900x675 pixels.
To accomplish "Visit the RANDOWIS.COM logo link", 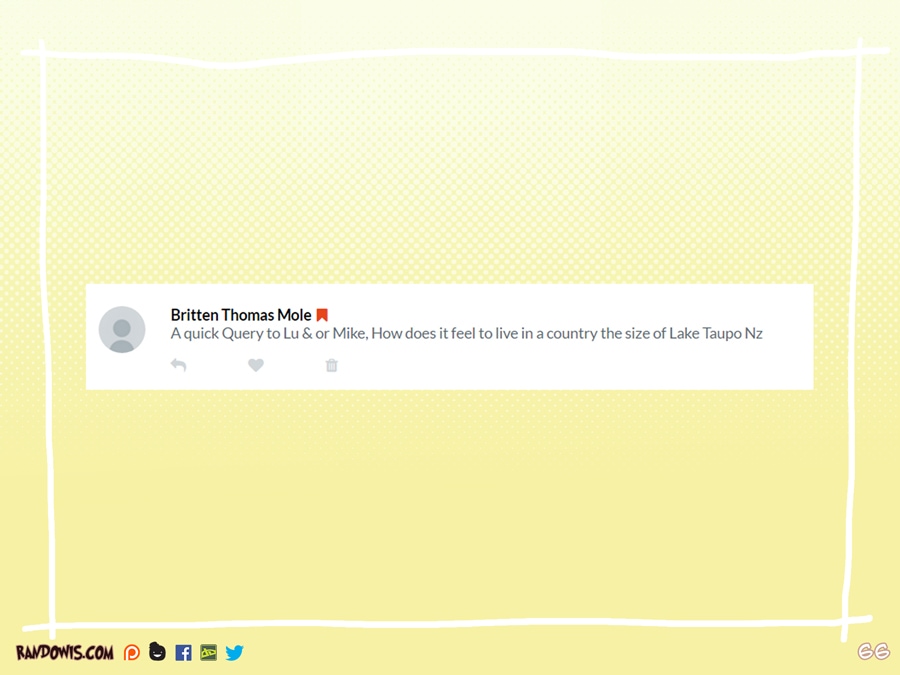I will click(x=64, y=653).
